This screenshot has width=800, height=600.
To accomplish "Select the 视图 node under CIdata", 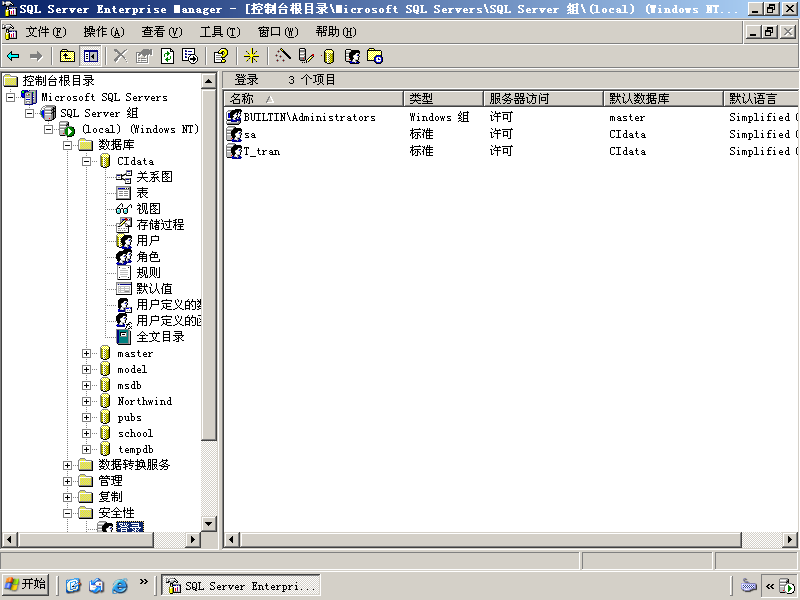I will click(148, 209).
